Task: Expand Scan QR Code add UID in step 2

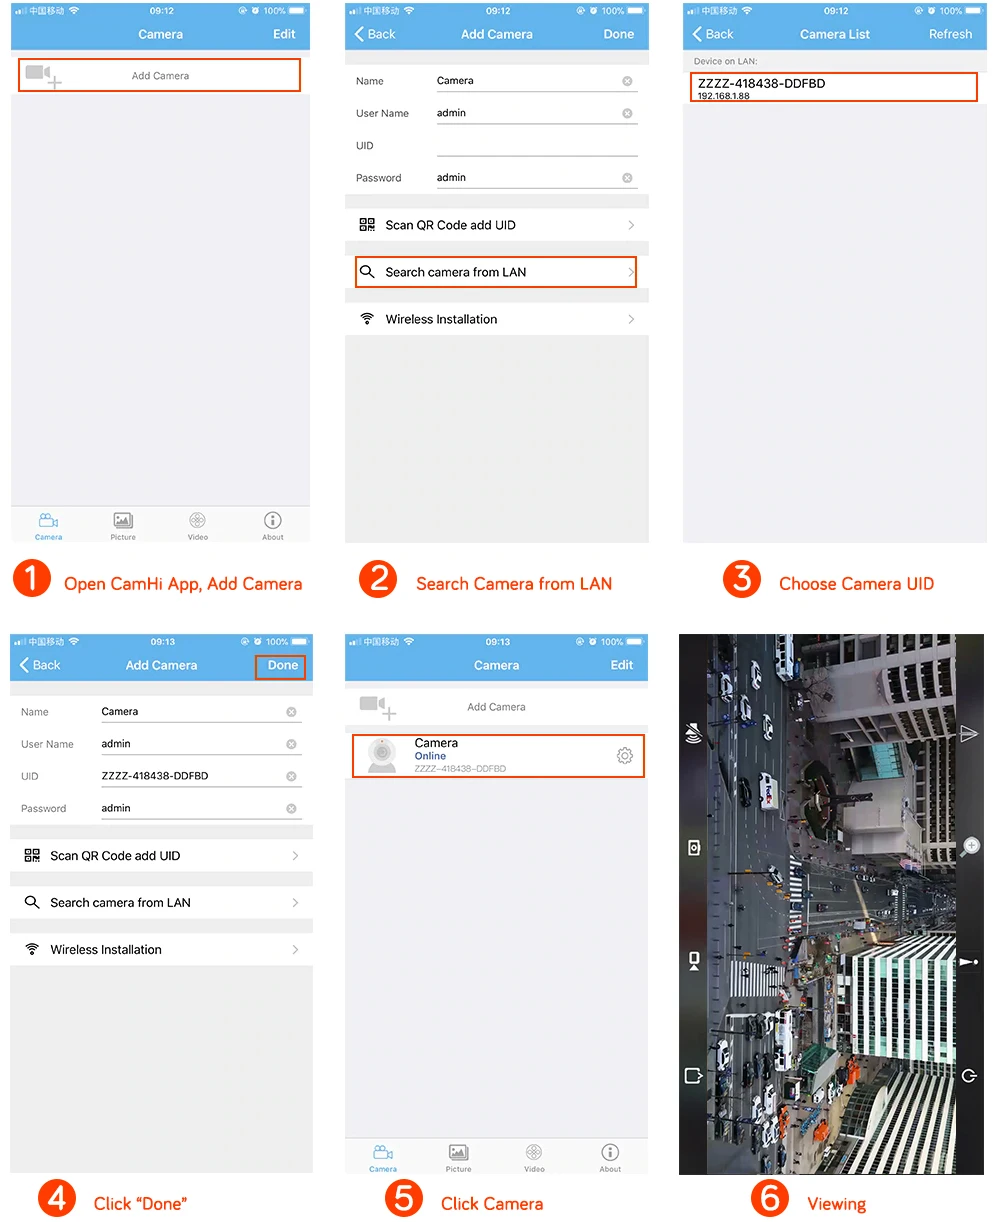Action: point(497,225)
